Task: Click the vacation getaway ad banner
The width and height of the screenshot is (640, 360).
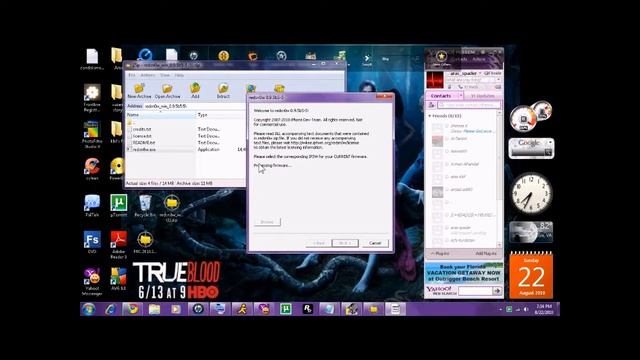Action: coord(464,273)
